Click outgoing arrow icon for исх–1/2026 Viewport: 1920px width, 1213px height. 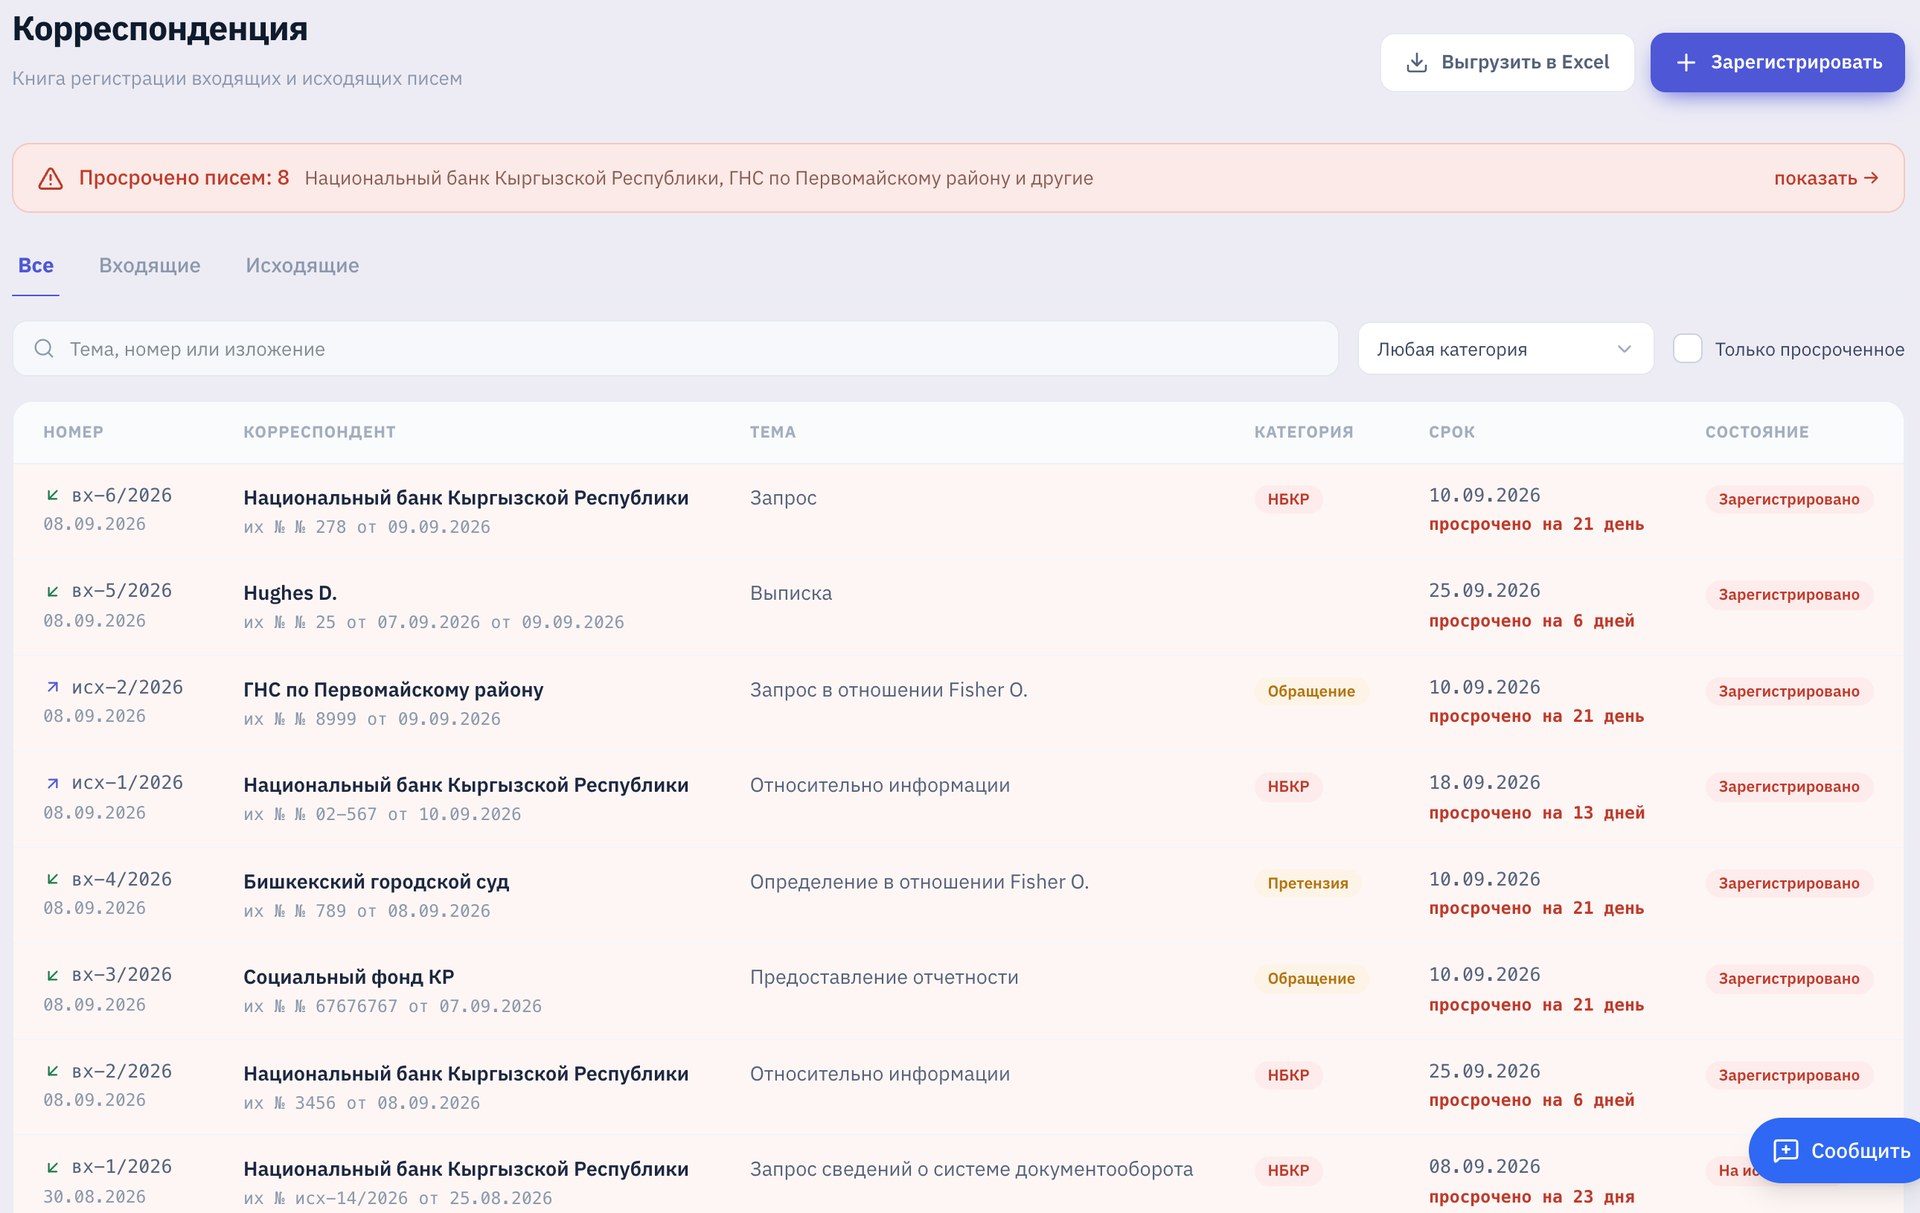point(53,783)
